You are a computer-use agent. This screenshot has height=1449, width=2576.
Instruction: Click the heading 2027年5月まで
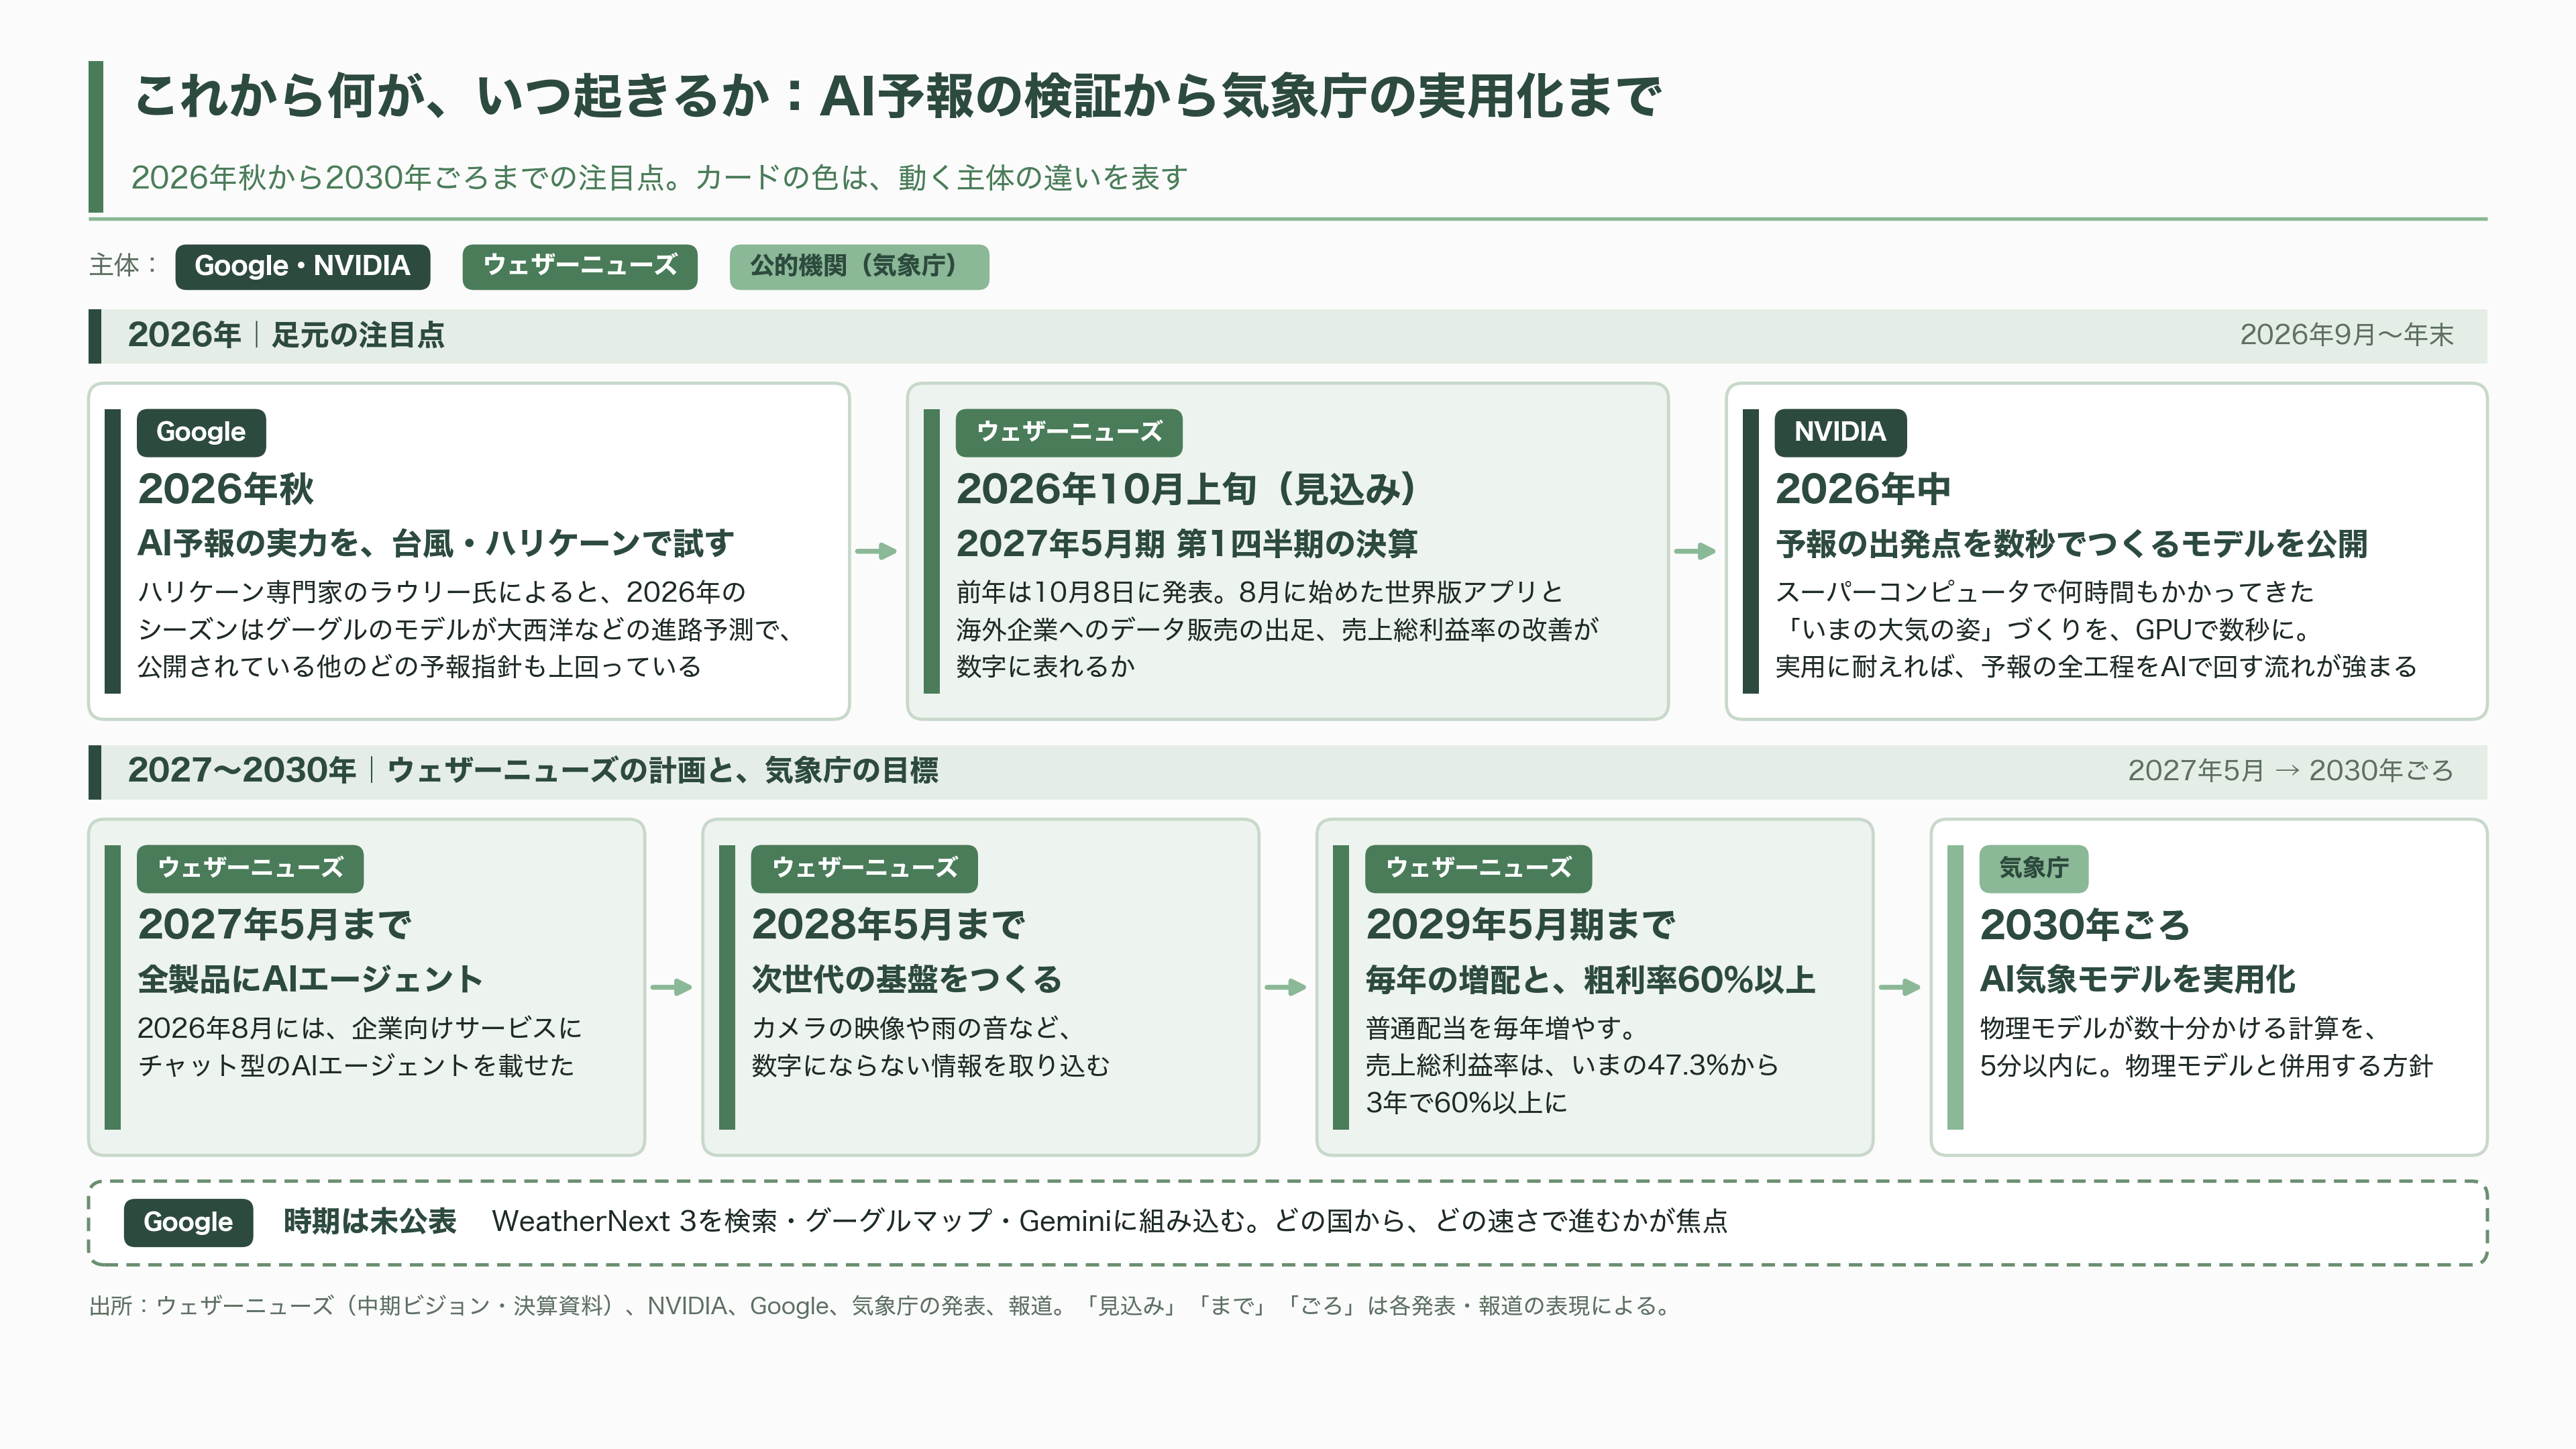point(274,925)
